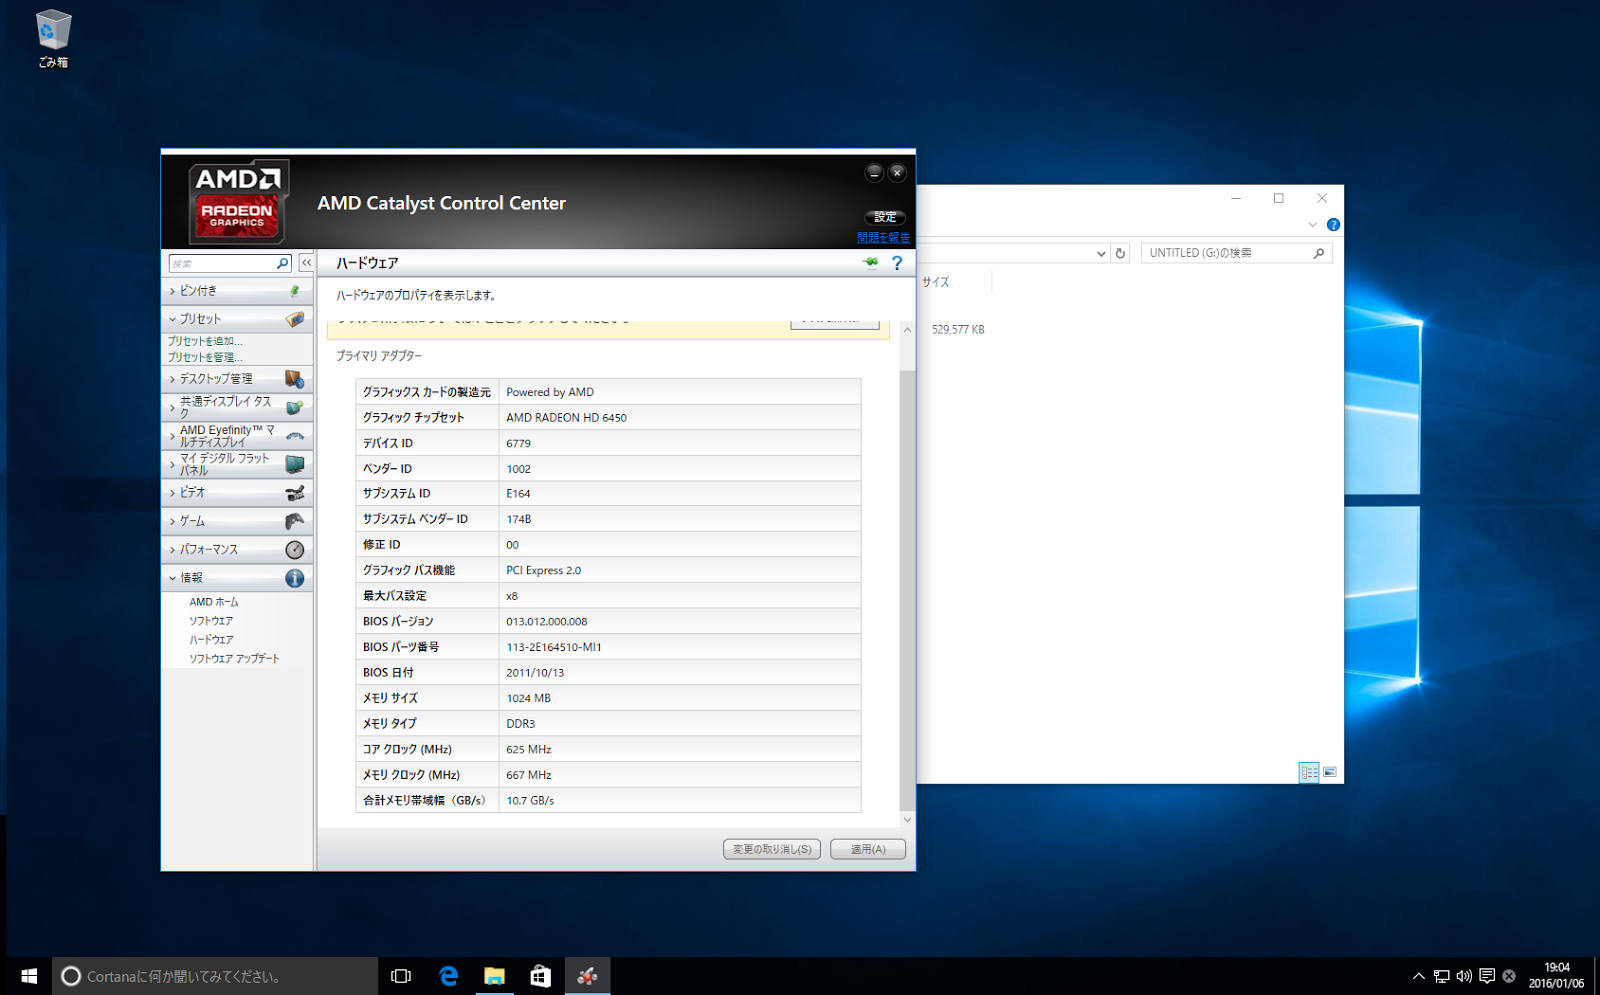Collapse the 情報 section
Image resolution: width=1600 pixels, height=995 pixels.
(173, 578)
